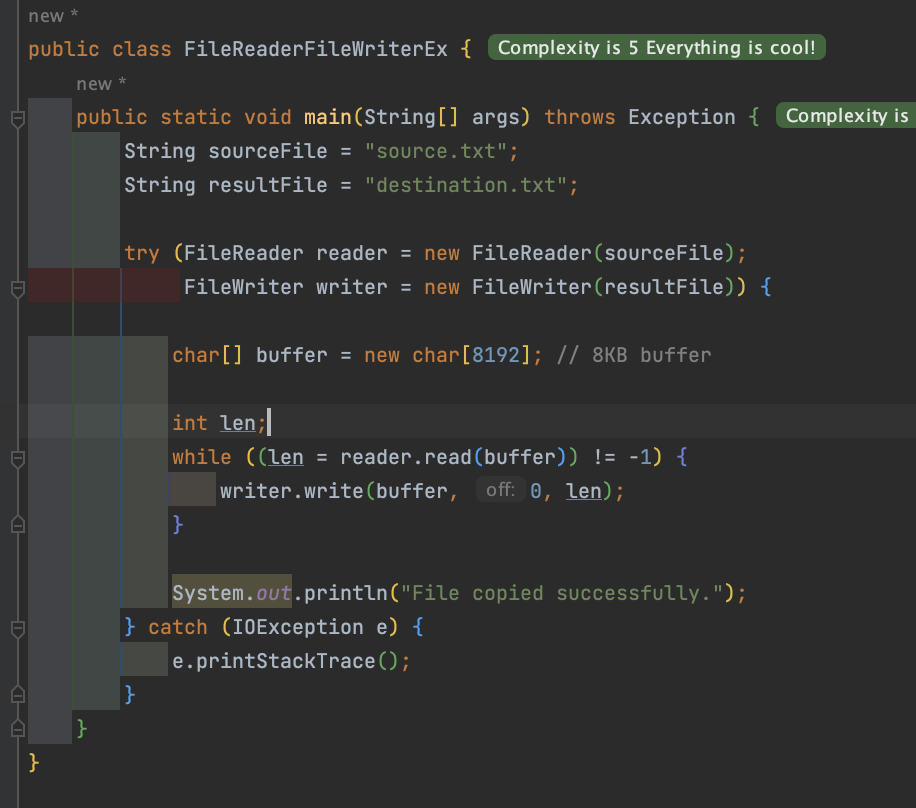Screen dimensions: 916x808
Task: Click 'writer.write' inside the loop
Action: pos(292,491)
